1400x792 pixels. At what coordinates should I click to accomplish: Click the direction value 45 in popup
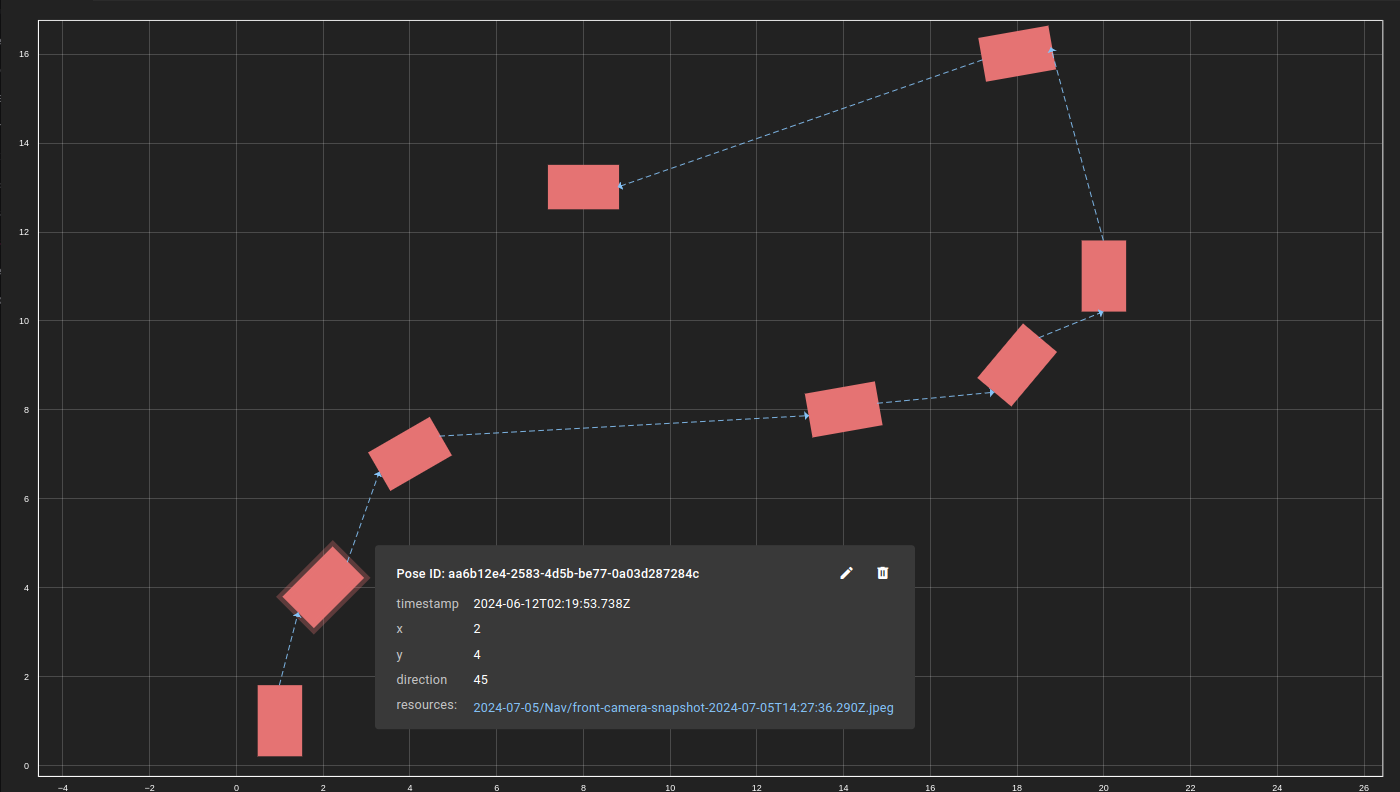pos(481,680)
